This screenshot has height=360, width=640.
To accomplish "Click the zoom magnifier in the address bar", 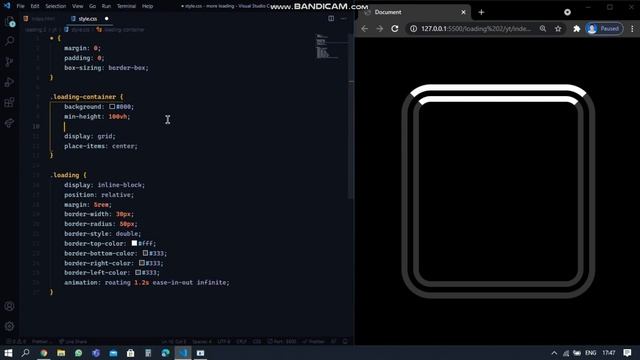I will [x=543, y=29].
